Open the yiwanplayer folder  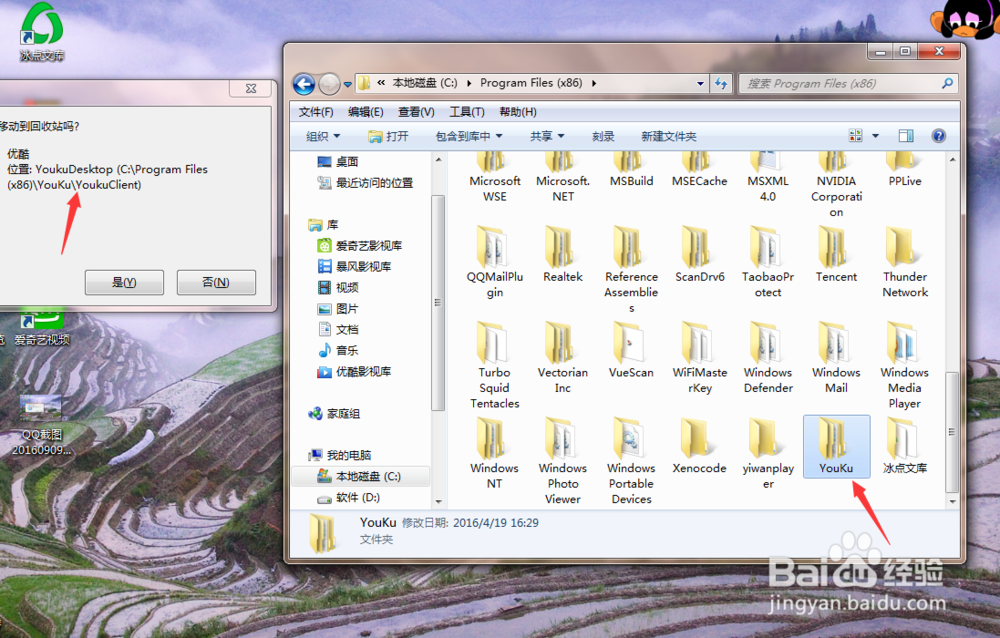coord(768,453)
